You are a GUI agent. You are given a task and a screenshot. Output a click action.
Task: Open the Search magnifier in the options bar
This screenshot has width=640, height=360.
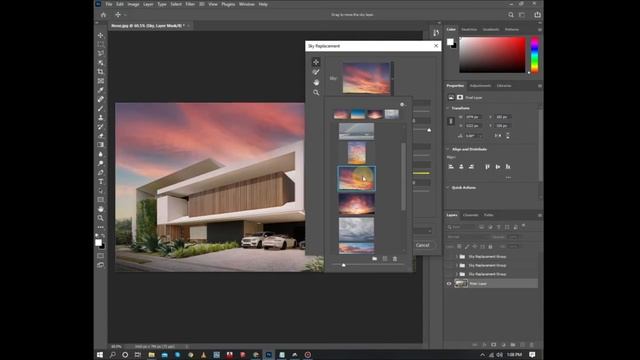coord(511,15)
